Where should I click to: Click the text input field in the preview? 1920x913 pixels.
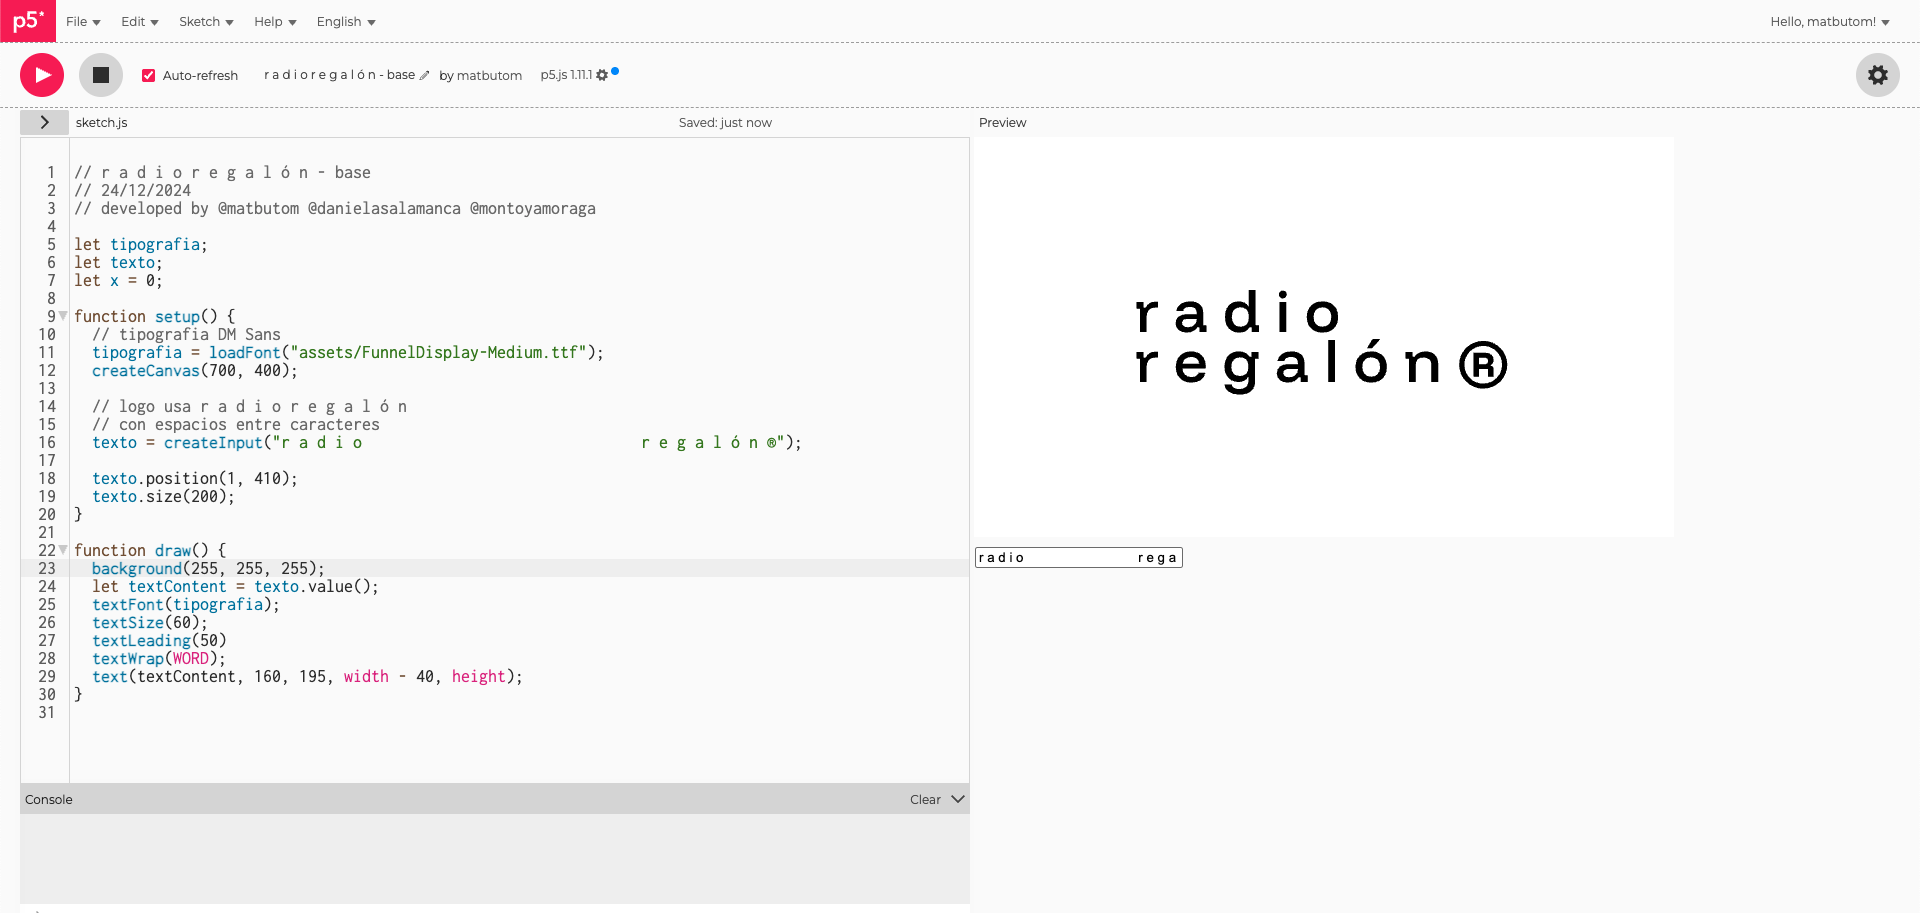1078,557
